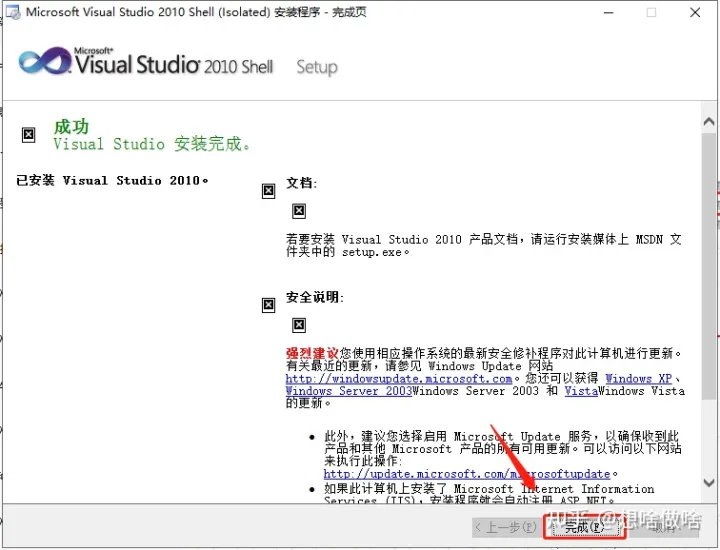Open the Windows Server 2003 link
The image size is (720, 550).
pyautogui.click(x=349, y=391)
